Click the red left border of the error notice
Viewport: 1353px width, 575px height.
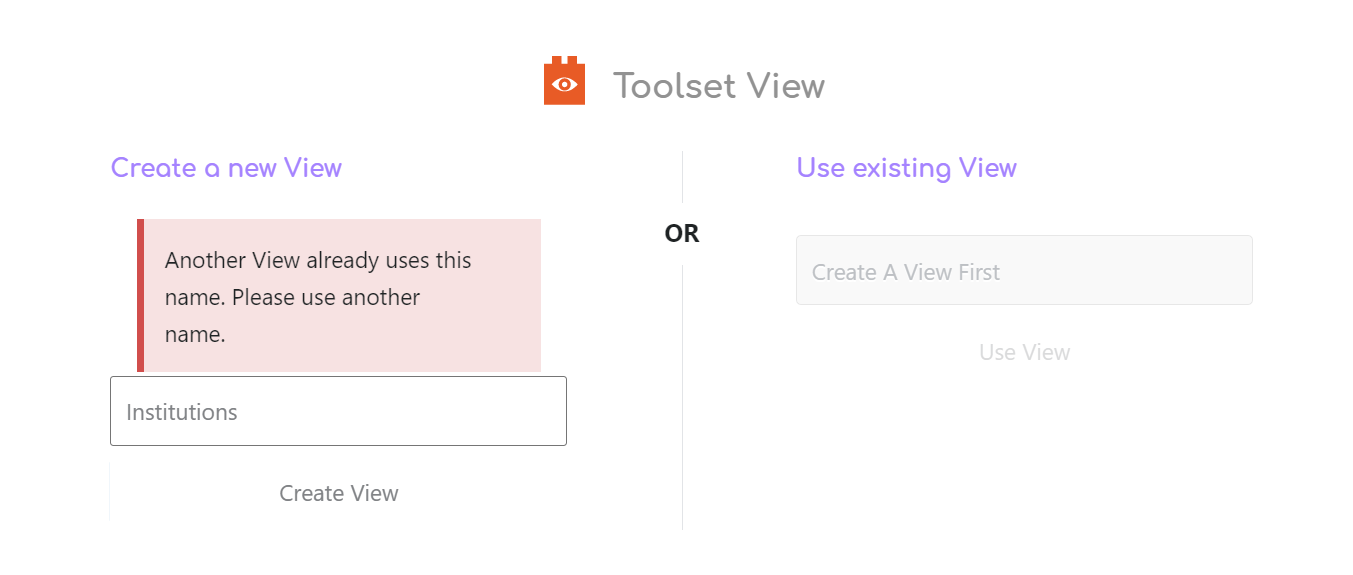pyautogui.click(x=141, y=296)
